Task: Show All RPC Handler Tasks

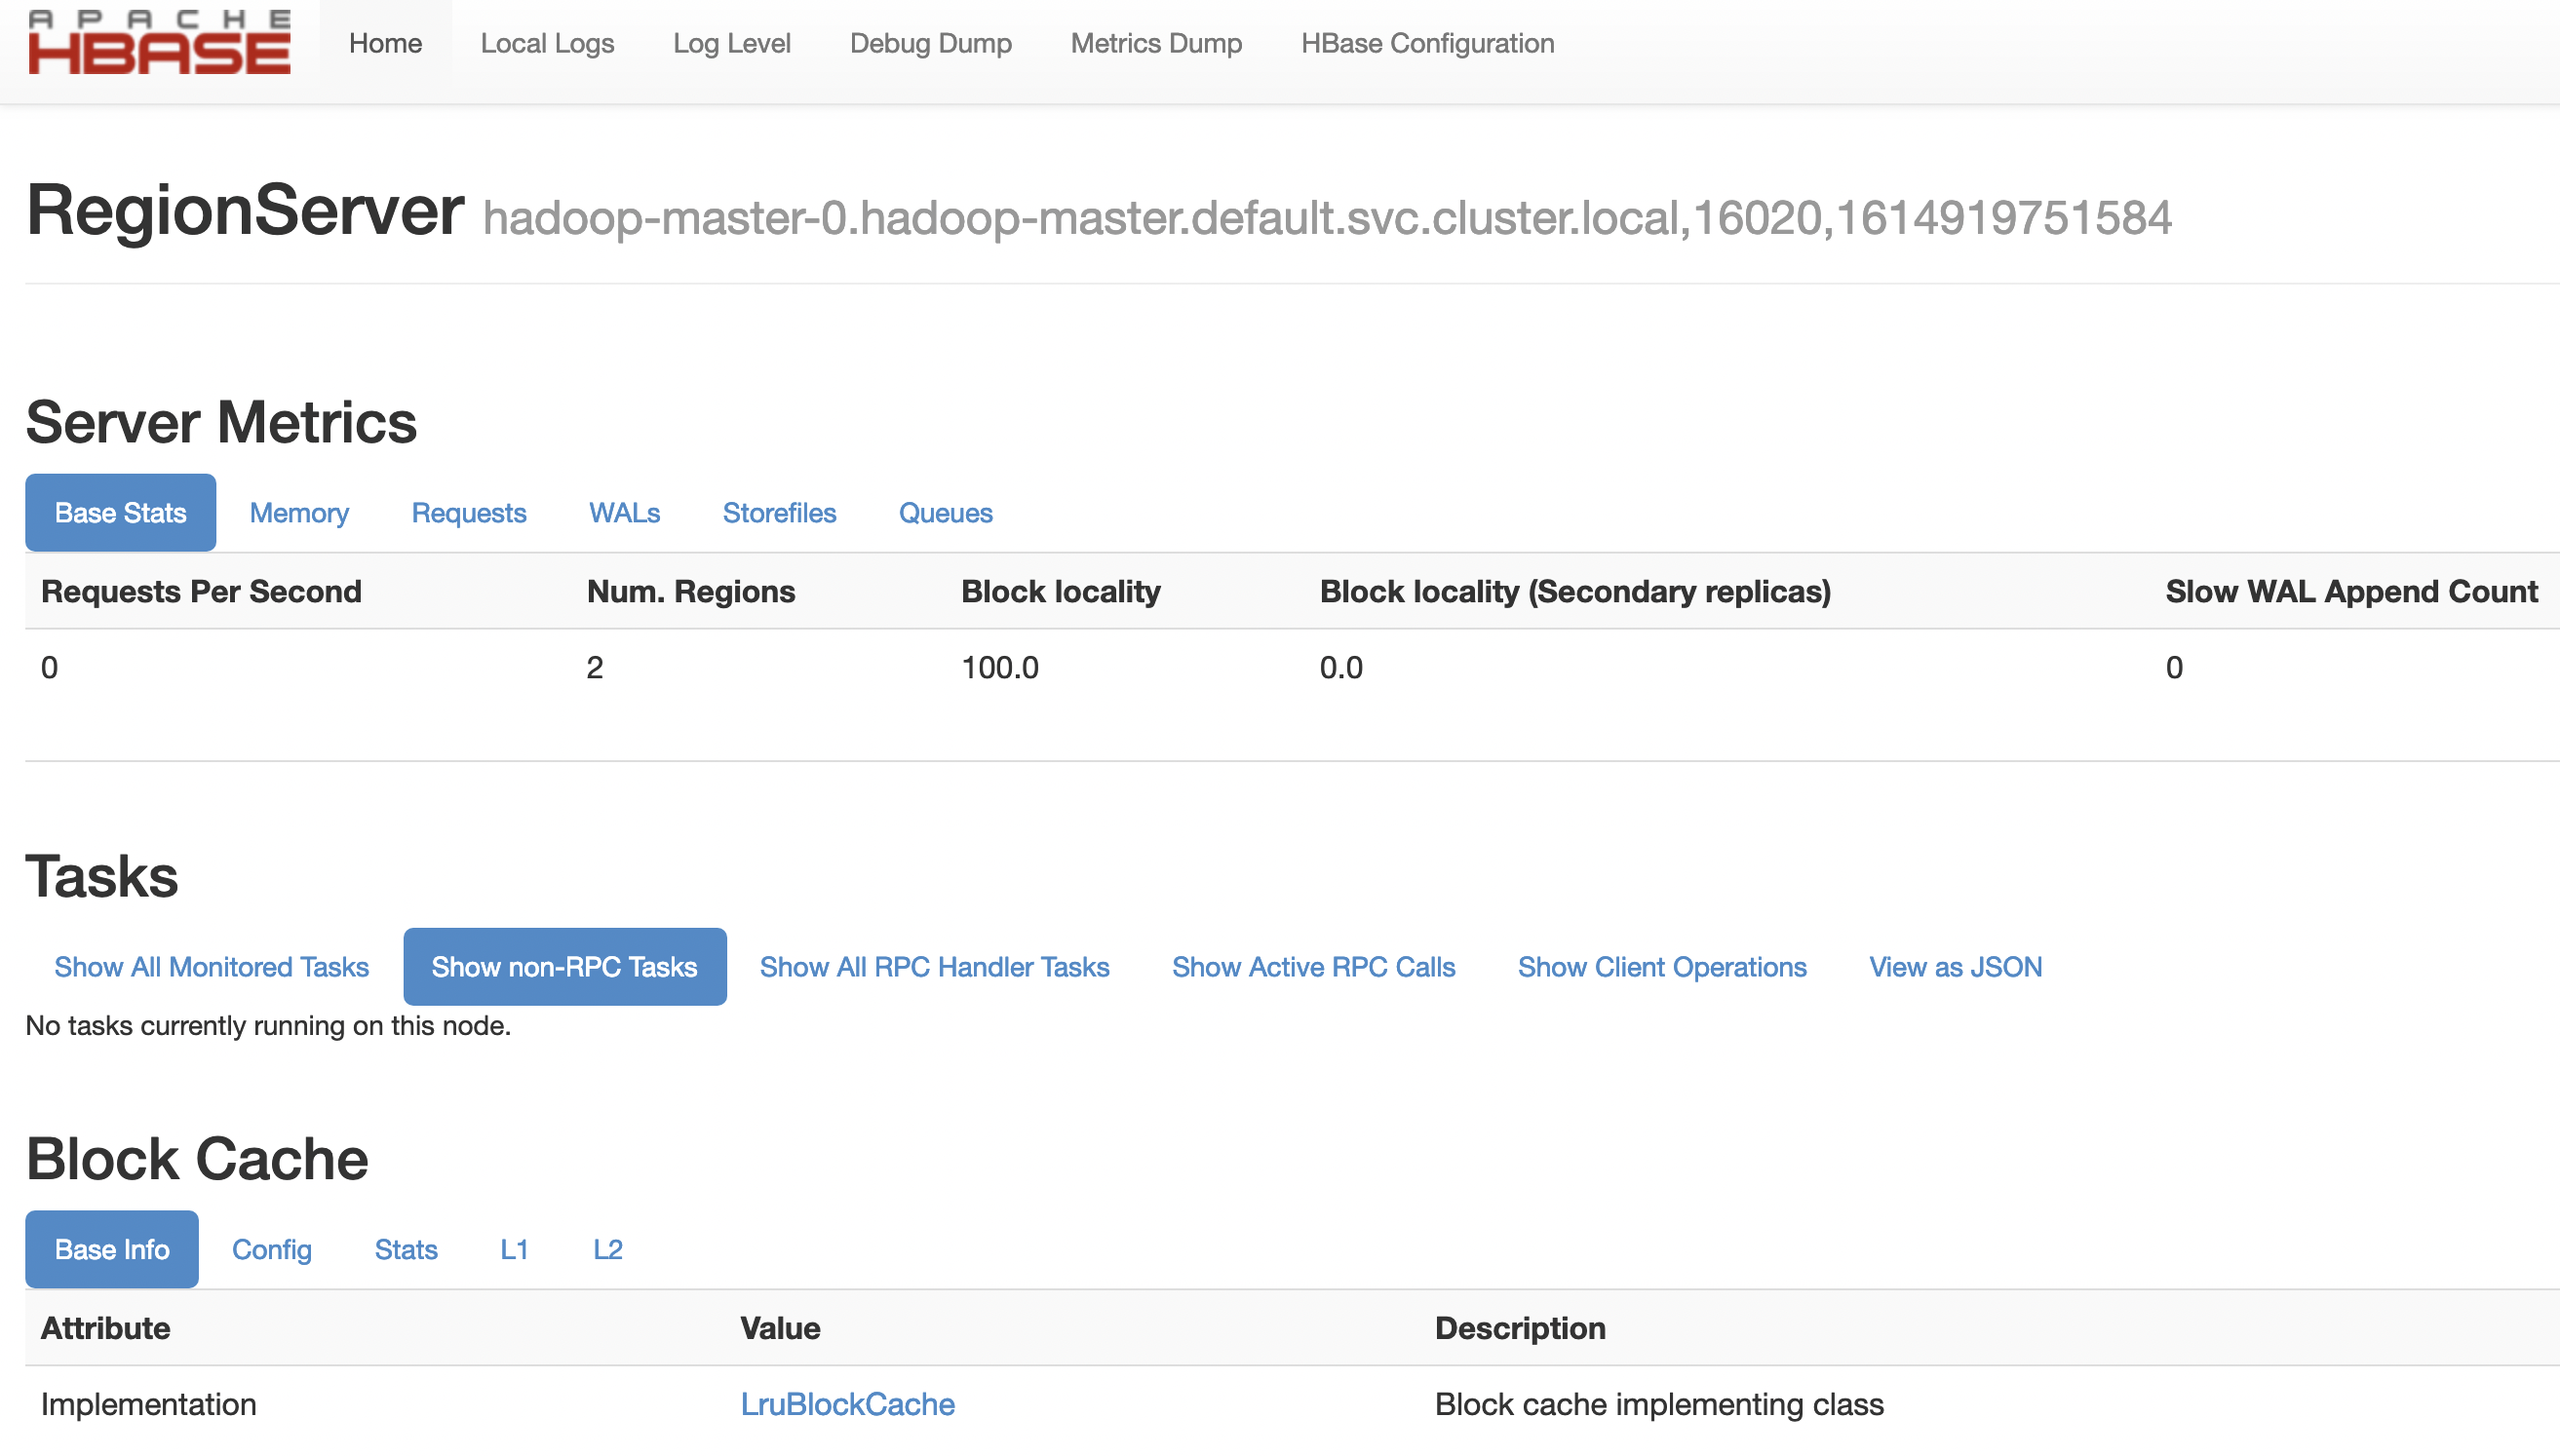Action: pyautogui.click(x=934, y=967)
